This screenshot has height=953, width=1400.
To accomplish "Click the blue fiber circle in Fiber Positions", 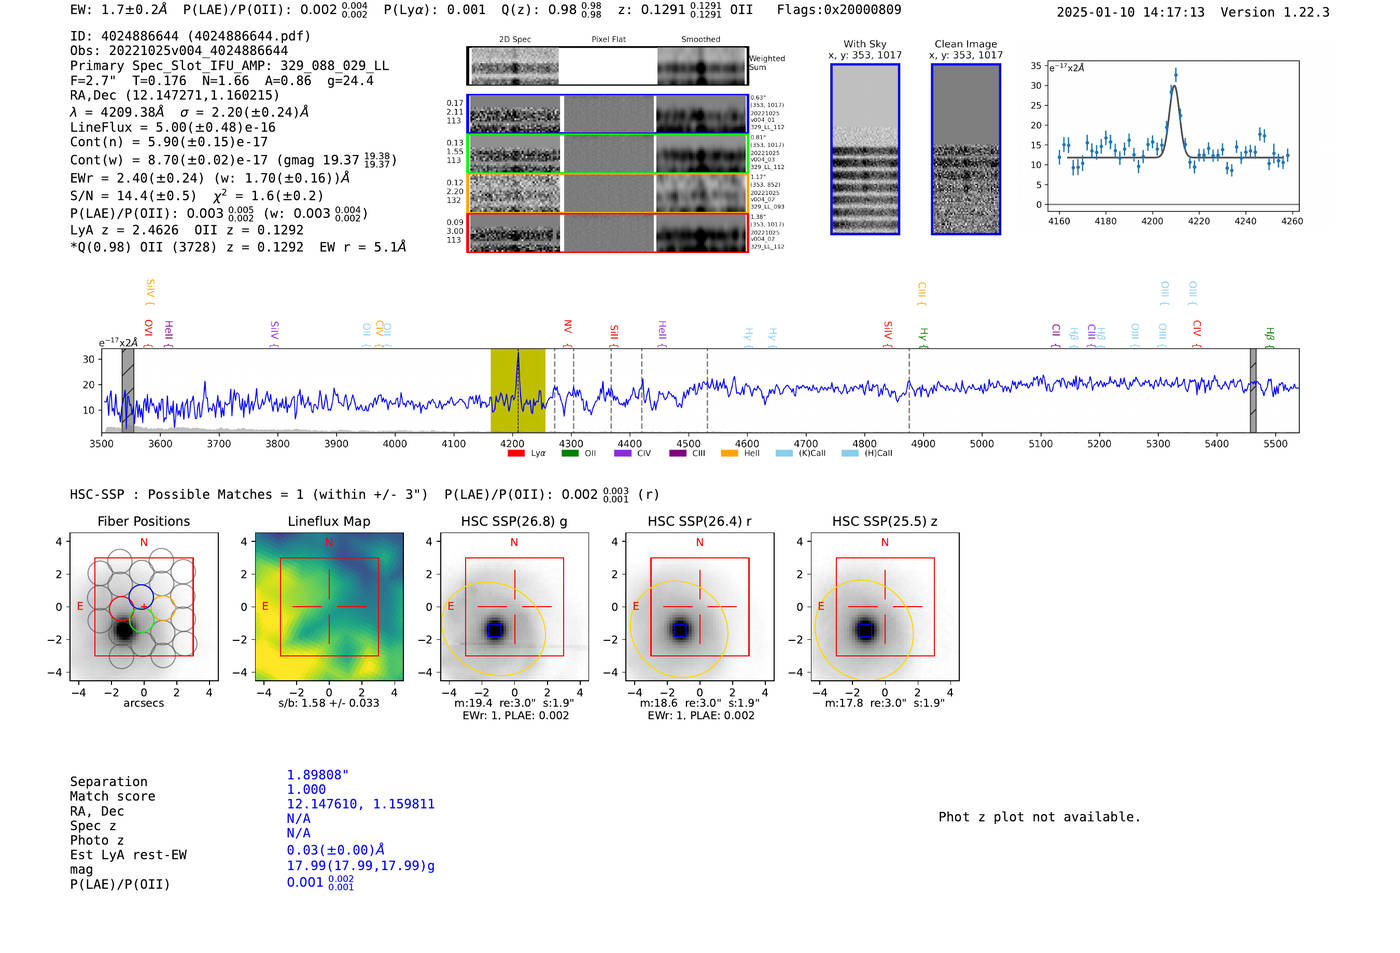I will click(142, 597).
